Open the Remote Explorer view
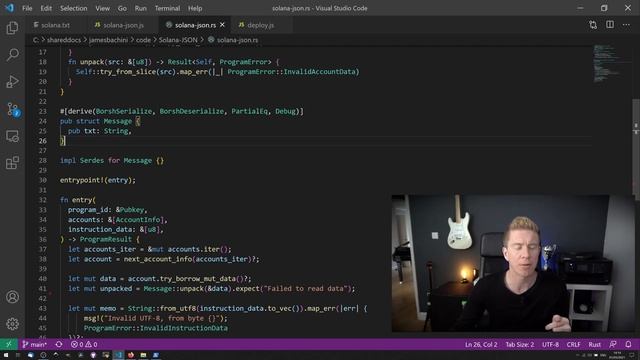 tap(12, 136)
